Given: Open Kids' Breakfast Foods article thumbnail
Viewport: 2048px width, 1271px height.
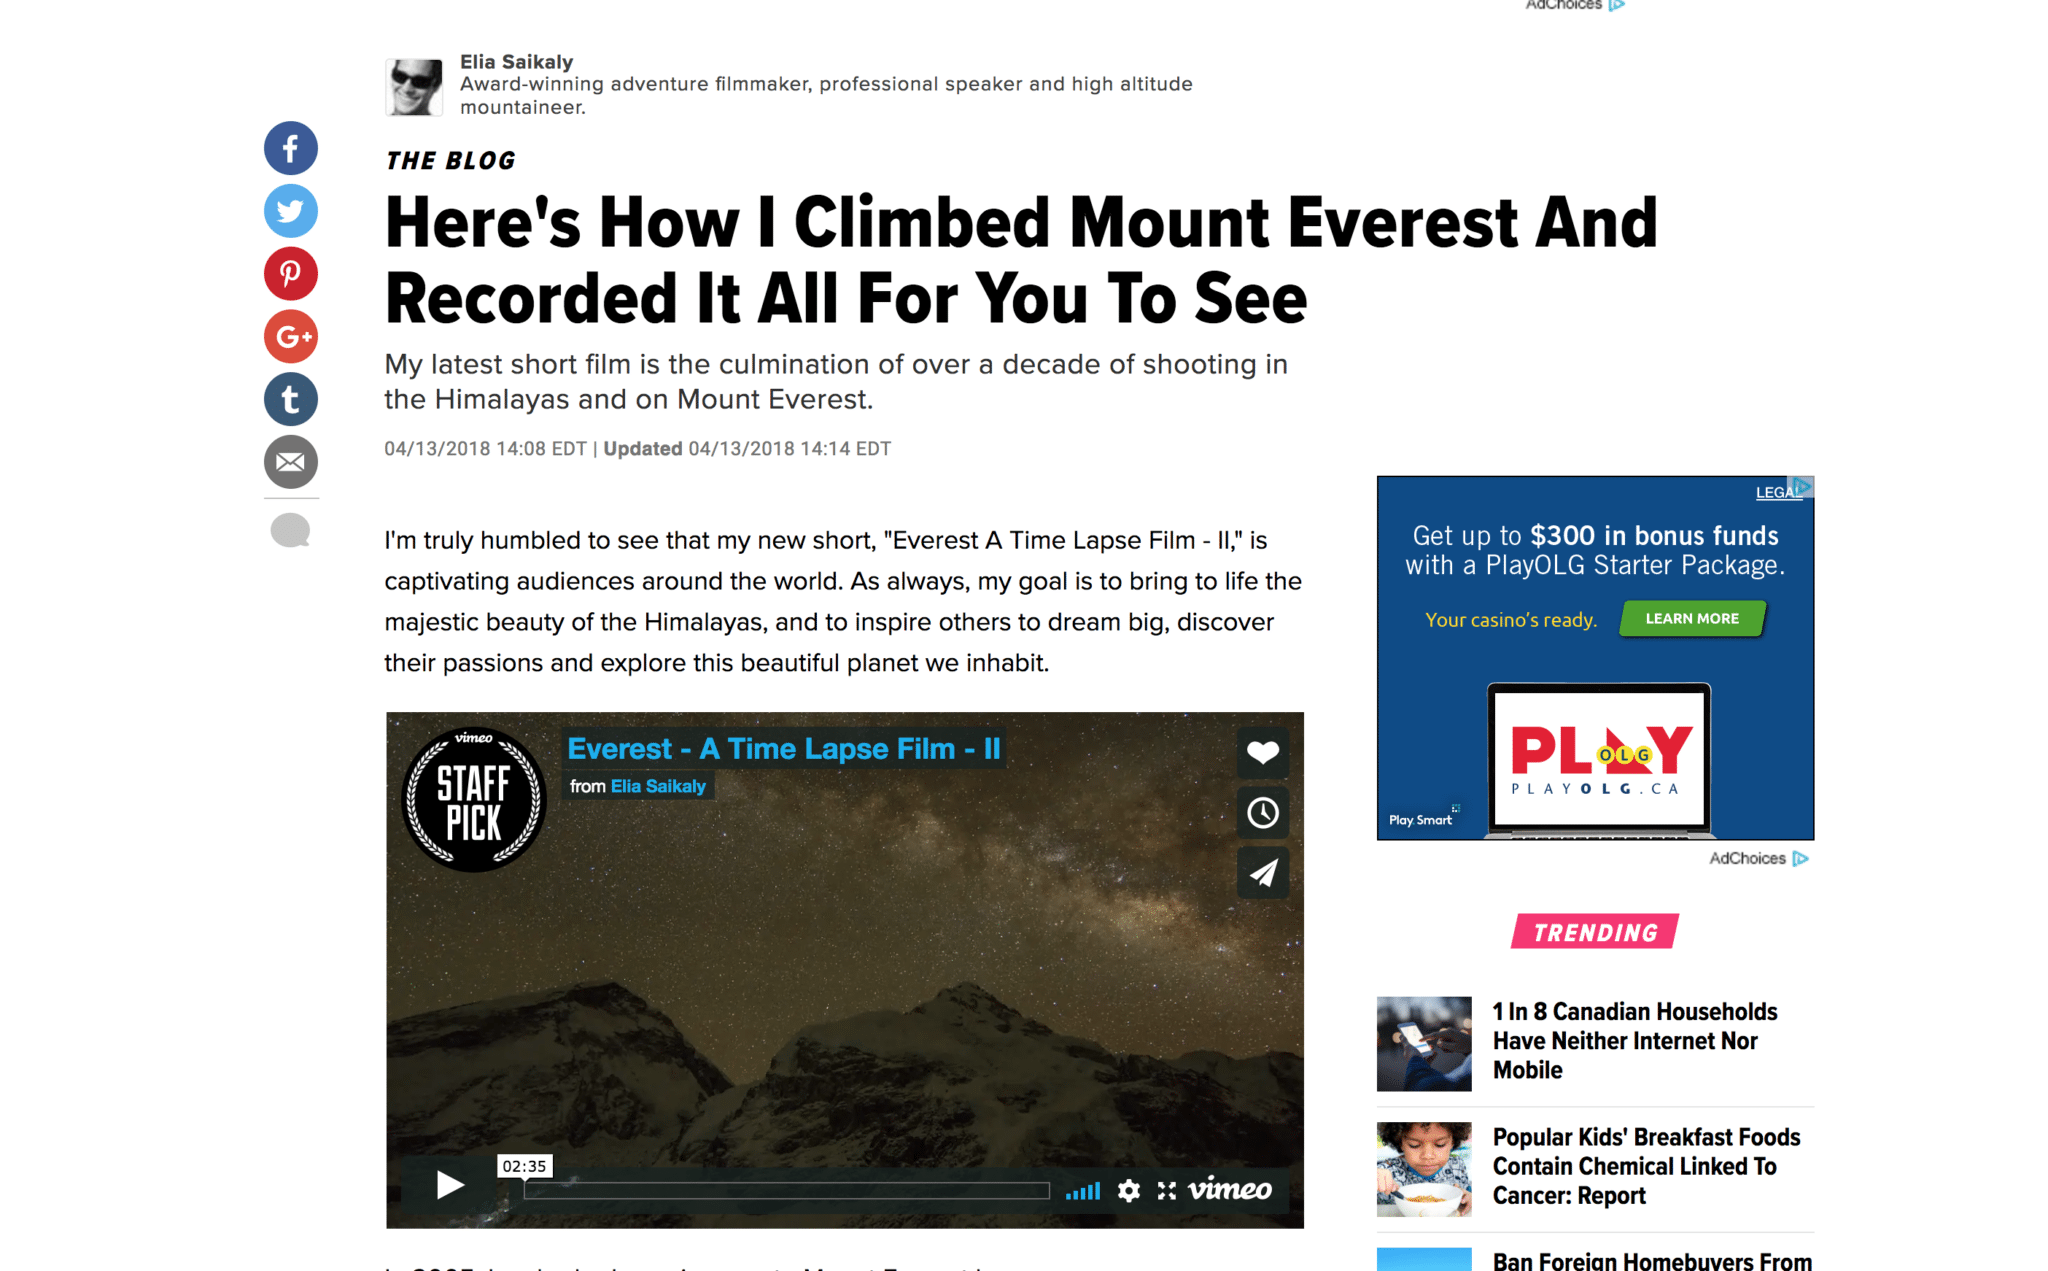Looking at the screenshot, I should pyautogui.click(x=1424, y=1169).
